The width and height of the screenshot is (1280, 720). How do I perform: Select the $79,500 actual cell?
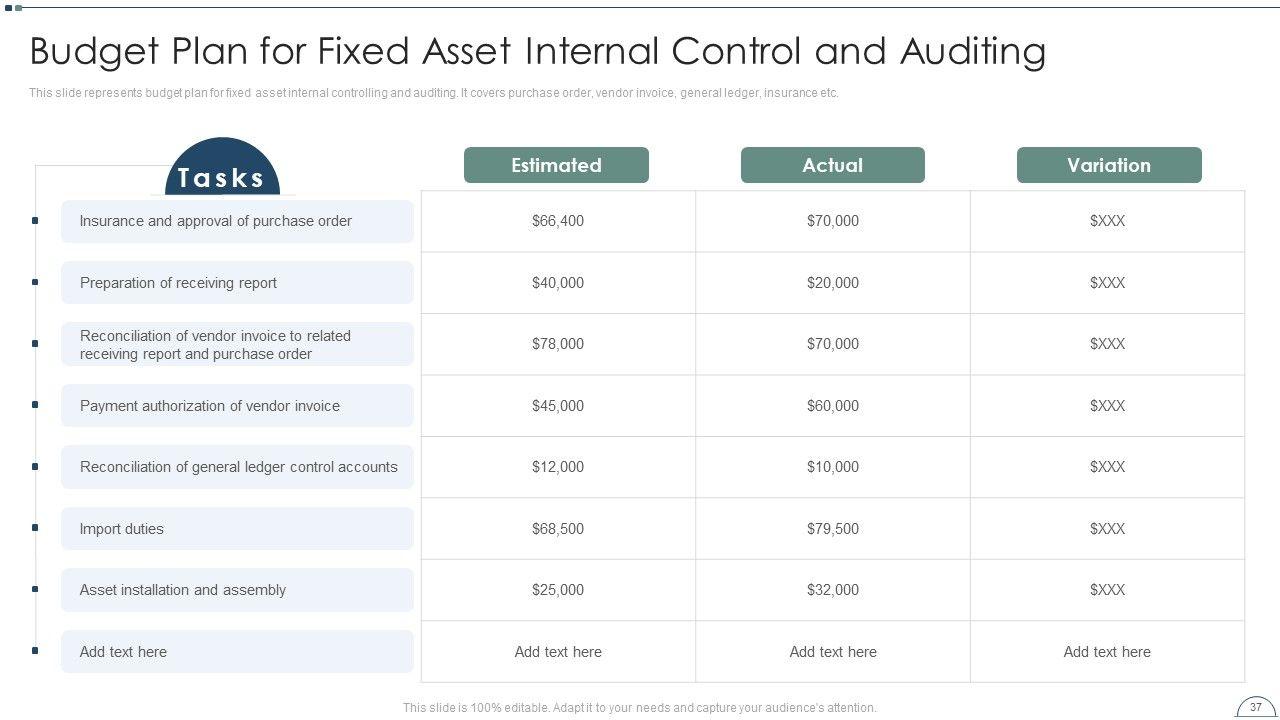(833, 529)
